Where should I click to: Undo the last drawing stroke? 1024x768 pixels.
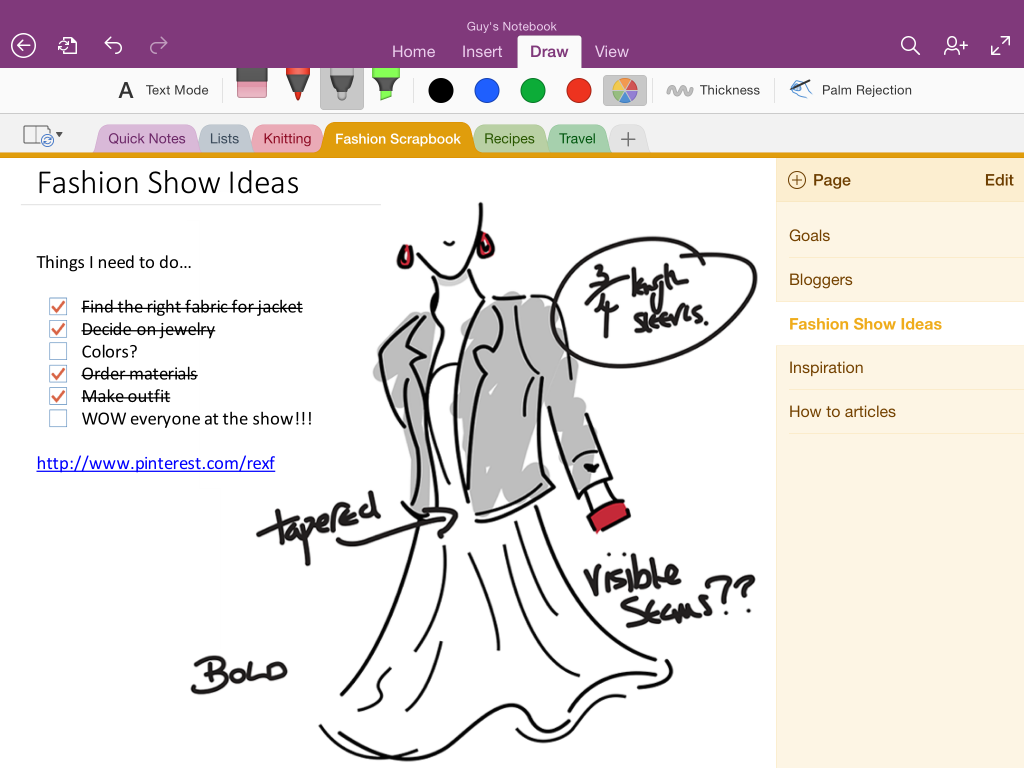[113, 45]
